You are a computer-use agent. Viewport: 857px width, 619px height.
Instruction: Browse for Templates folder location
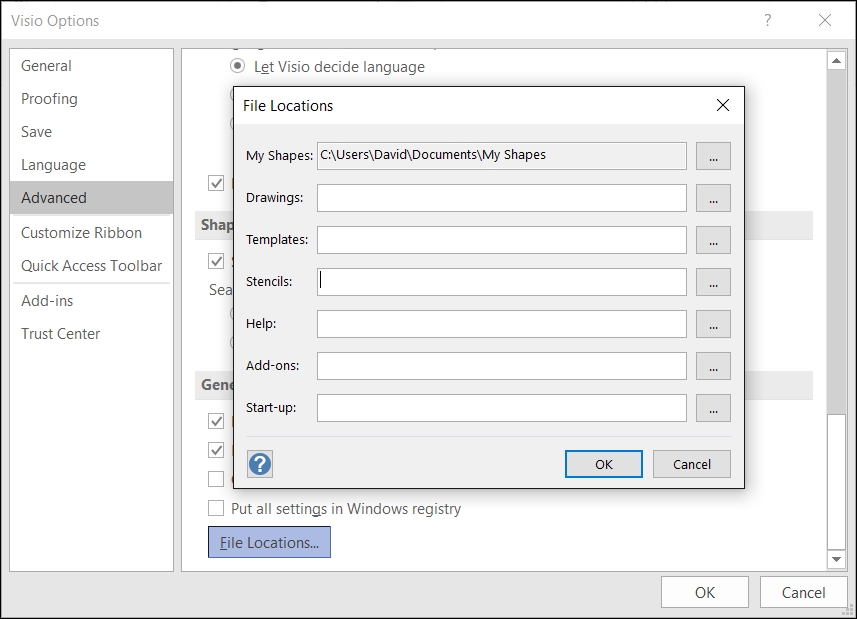click(x=713, y=240)
